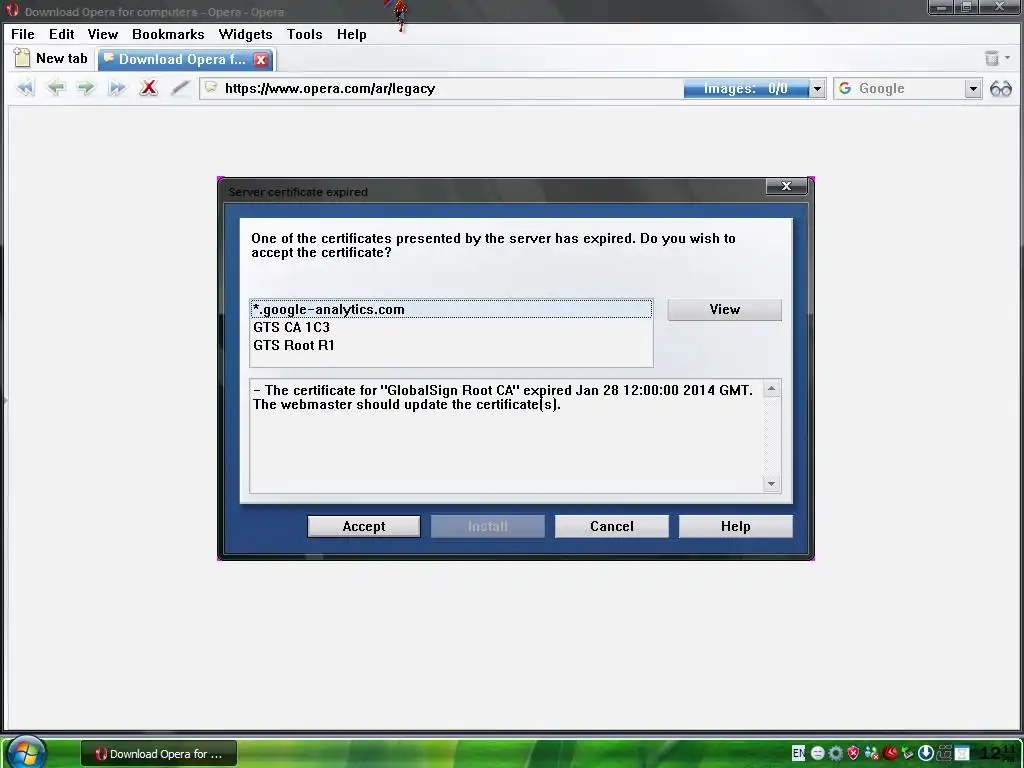Cancel the certificate dialog
Viewport: 1024px width, 768px height.
(x=611, y=526)
